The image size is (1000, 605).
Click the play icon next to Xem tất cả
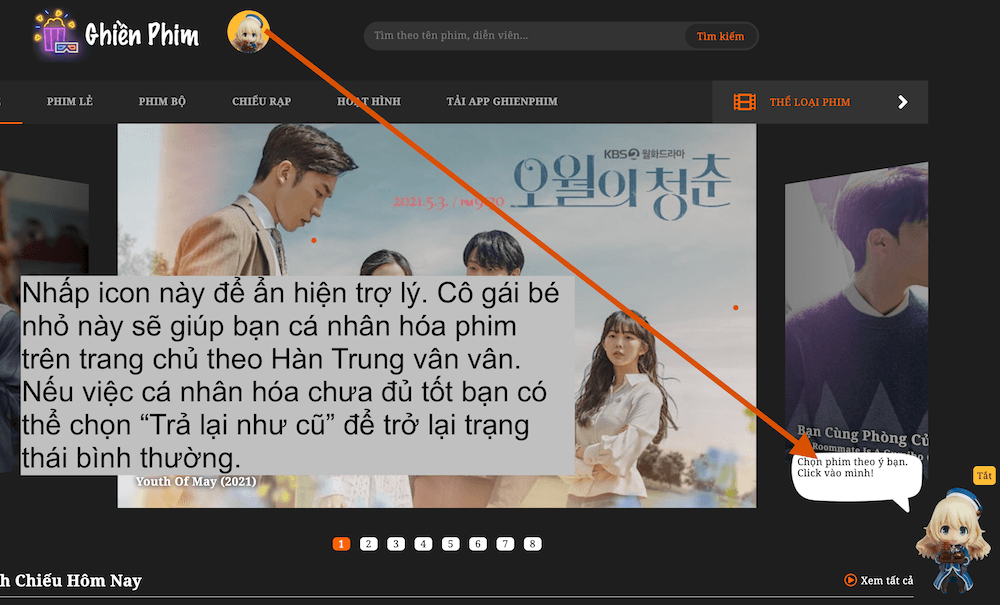tap(850, 580)
